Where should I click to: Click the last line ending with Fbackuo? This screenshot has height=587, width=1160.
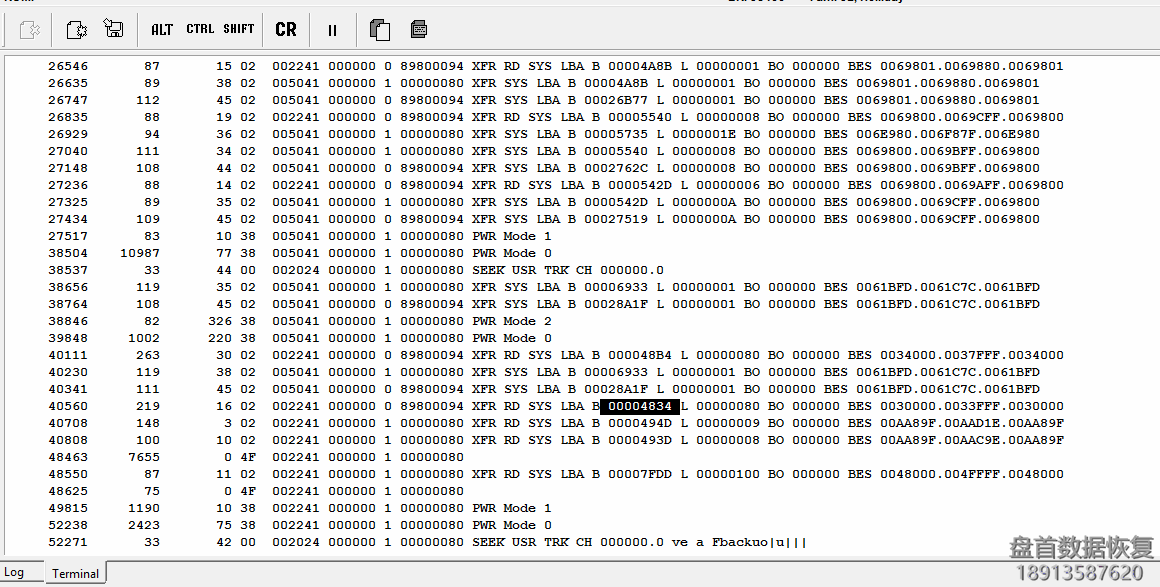[638, 542]
